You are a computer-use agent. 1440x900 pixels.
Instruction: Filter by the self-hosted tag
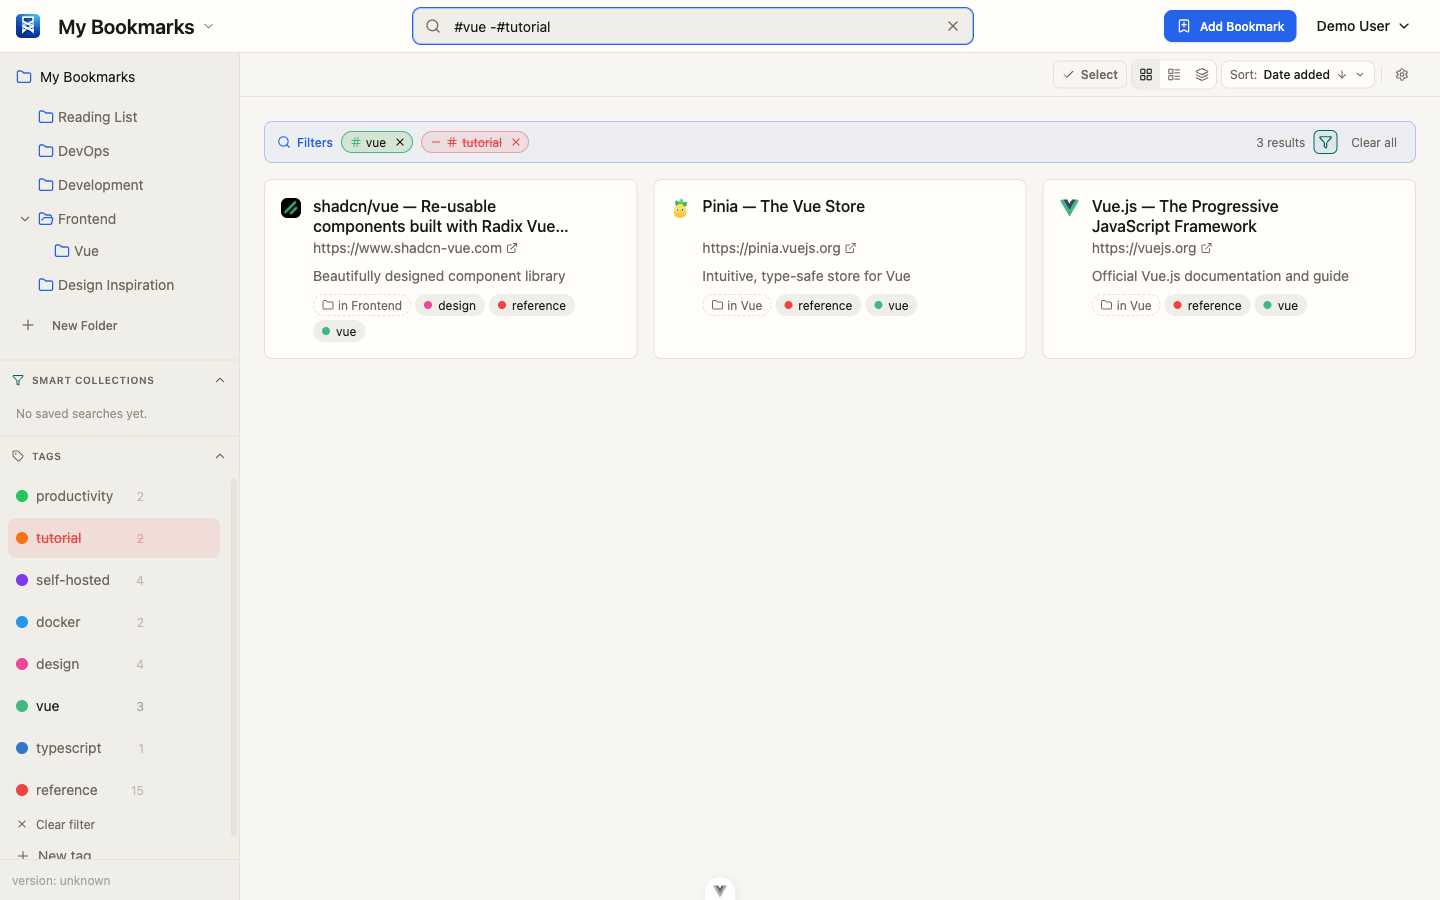click(x=114, y=580)
